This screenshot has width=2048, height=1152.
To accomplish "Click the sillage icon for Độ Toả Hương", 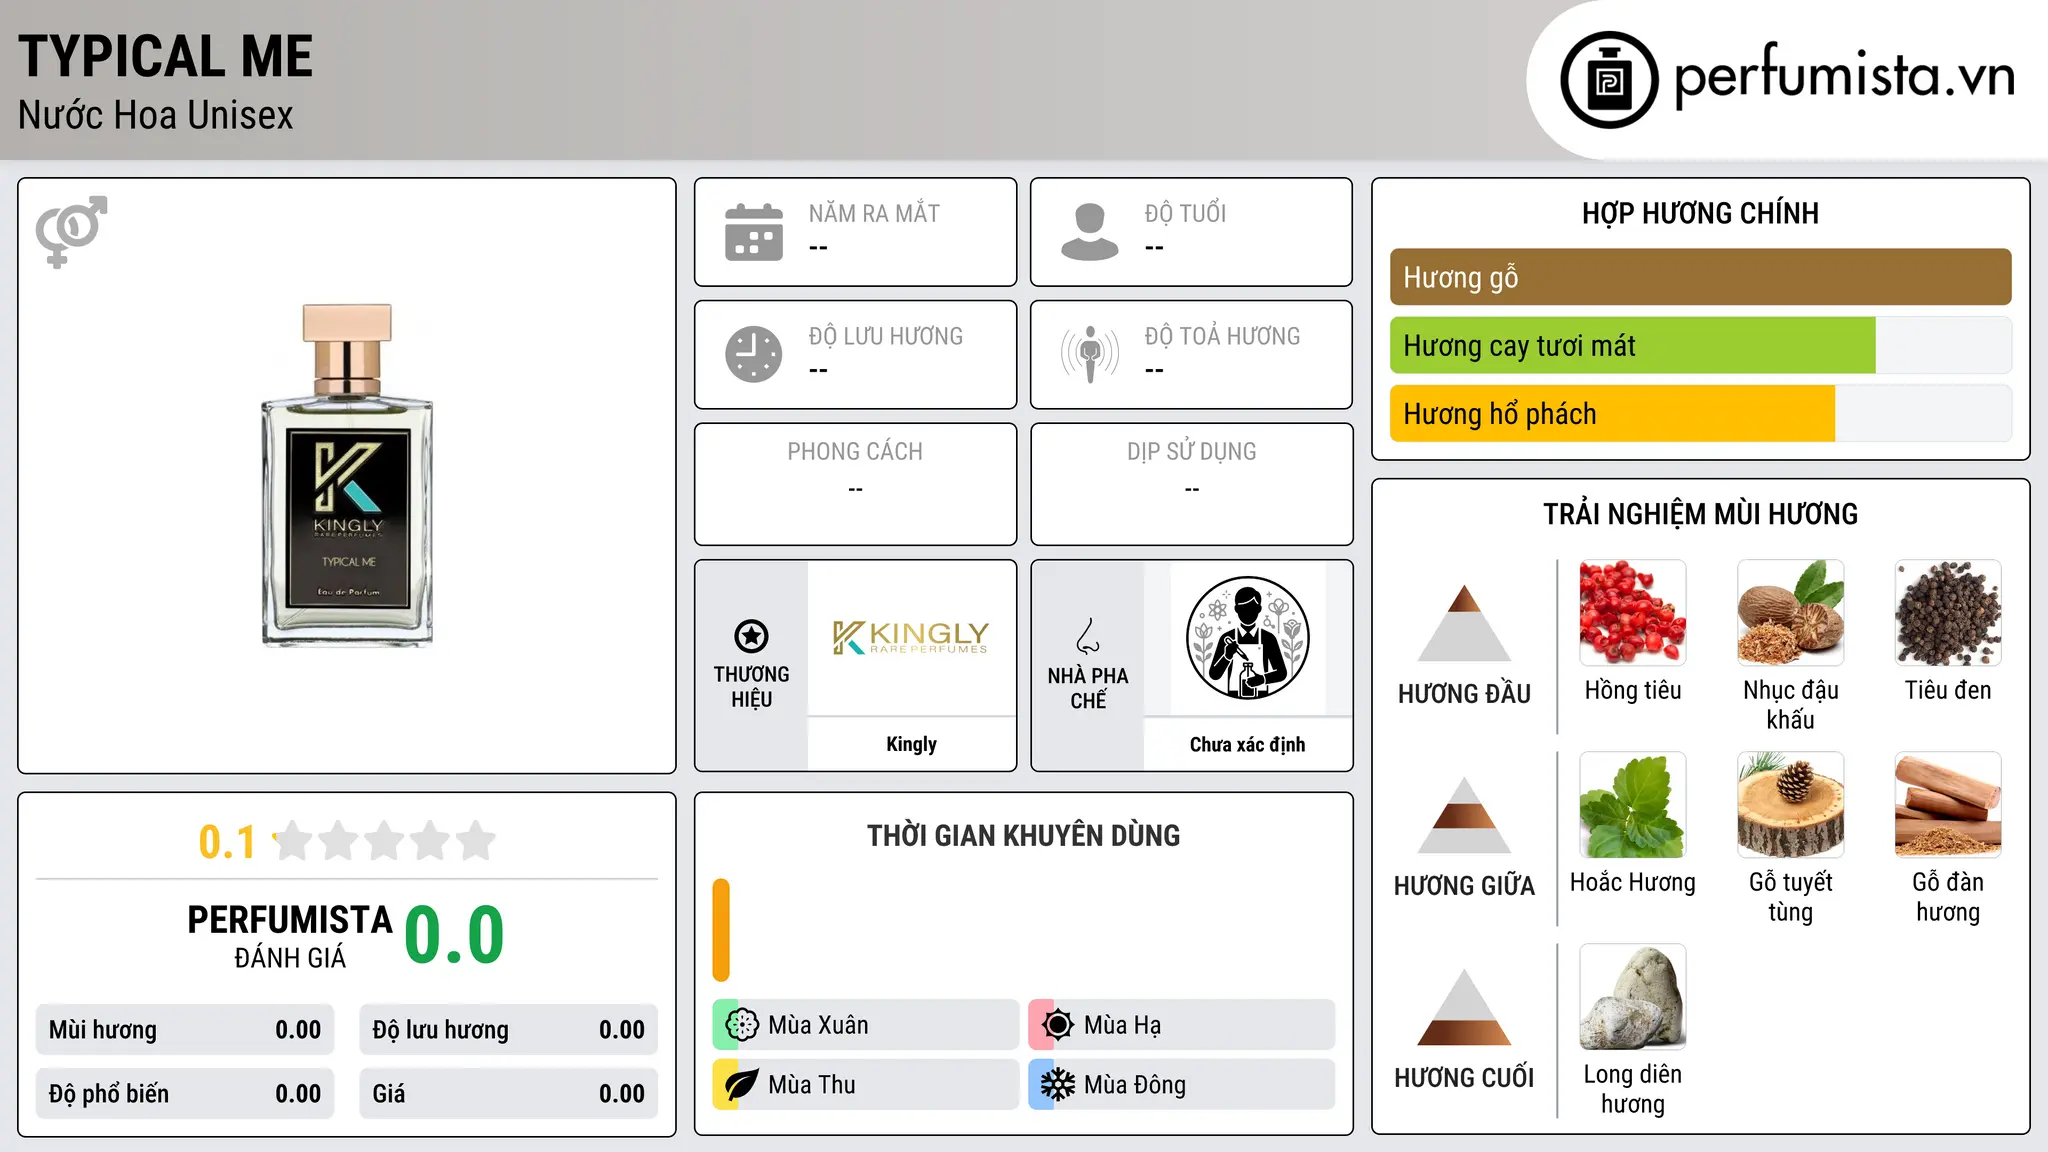I will click(1090, 354).
